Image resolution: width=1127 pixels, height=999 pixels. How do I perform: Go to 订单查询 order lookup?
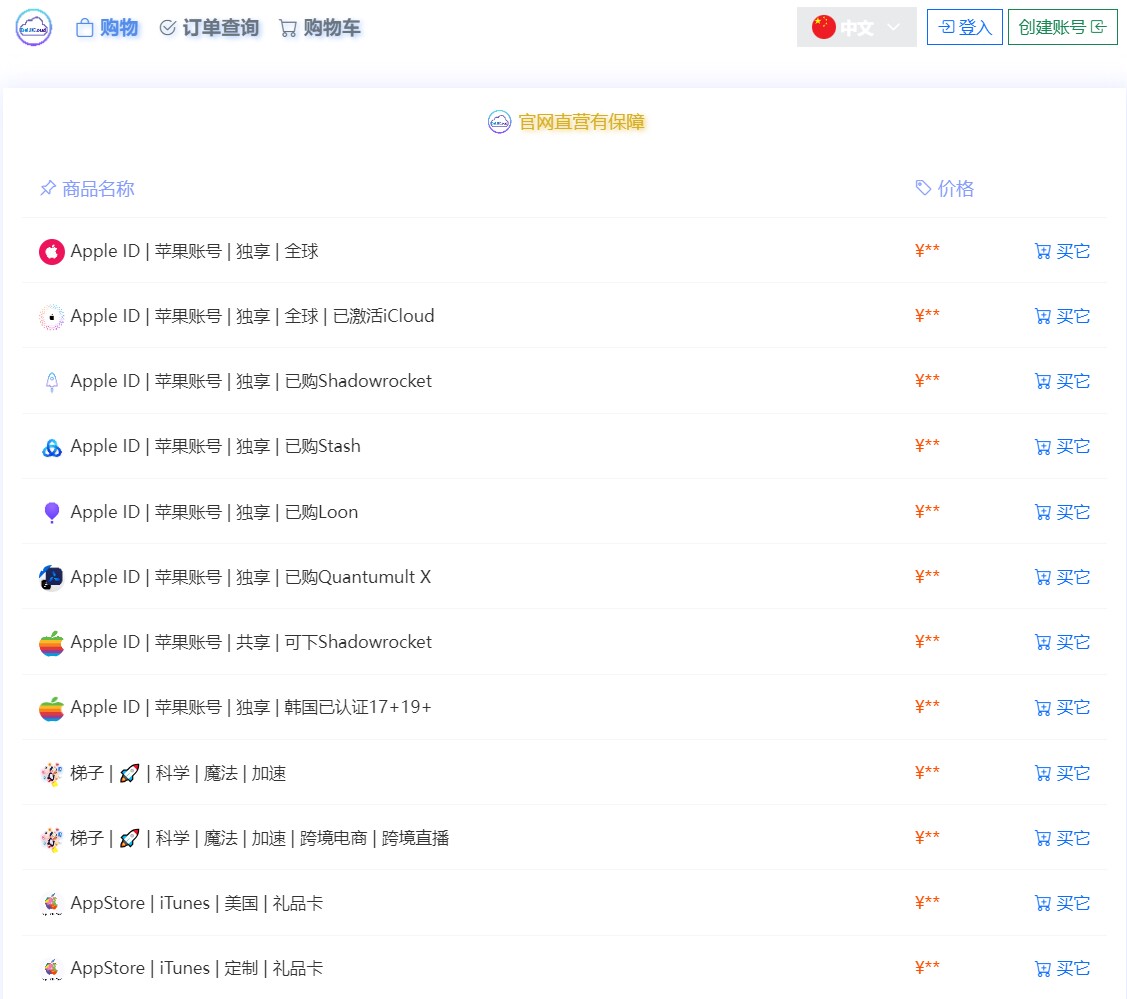pos(209,27)
